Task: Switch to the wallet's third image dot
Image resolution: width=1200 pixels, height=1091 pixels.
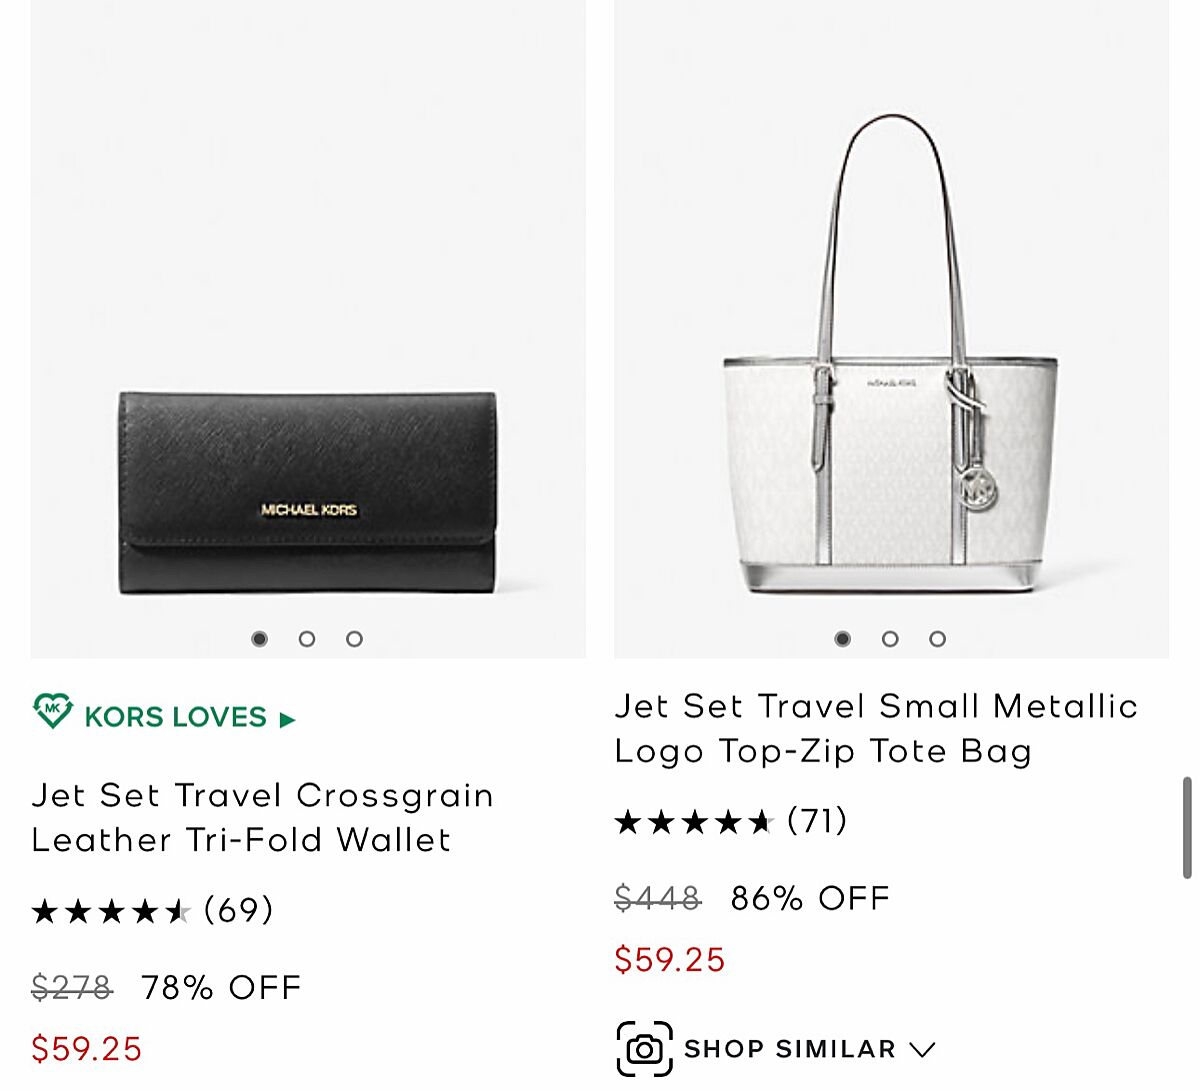Action: coord(354,639)
